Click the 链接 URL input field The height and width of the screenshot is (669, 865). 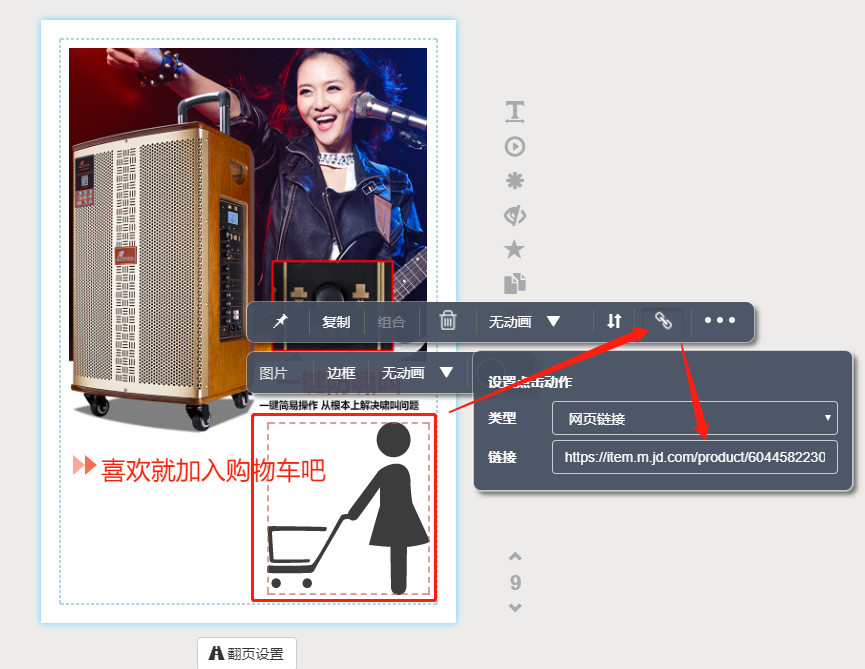click(694, 456)
